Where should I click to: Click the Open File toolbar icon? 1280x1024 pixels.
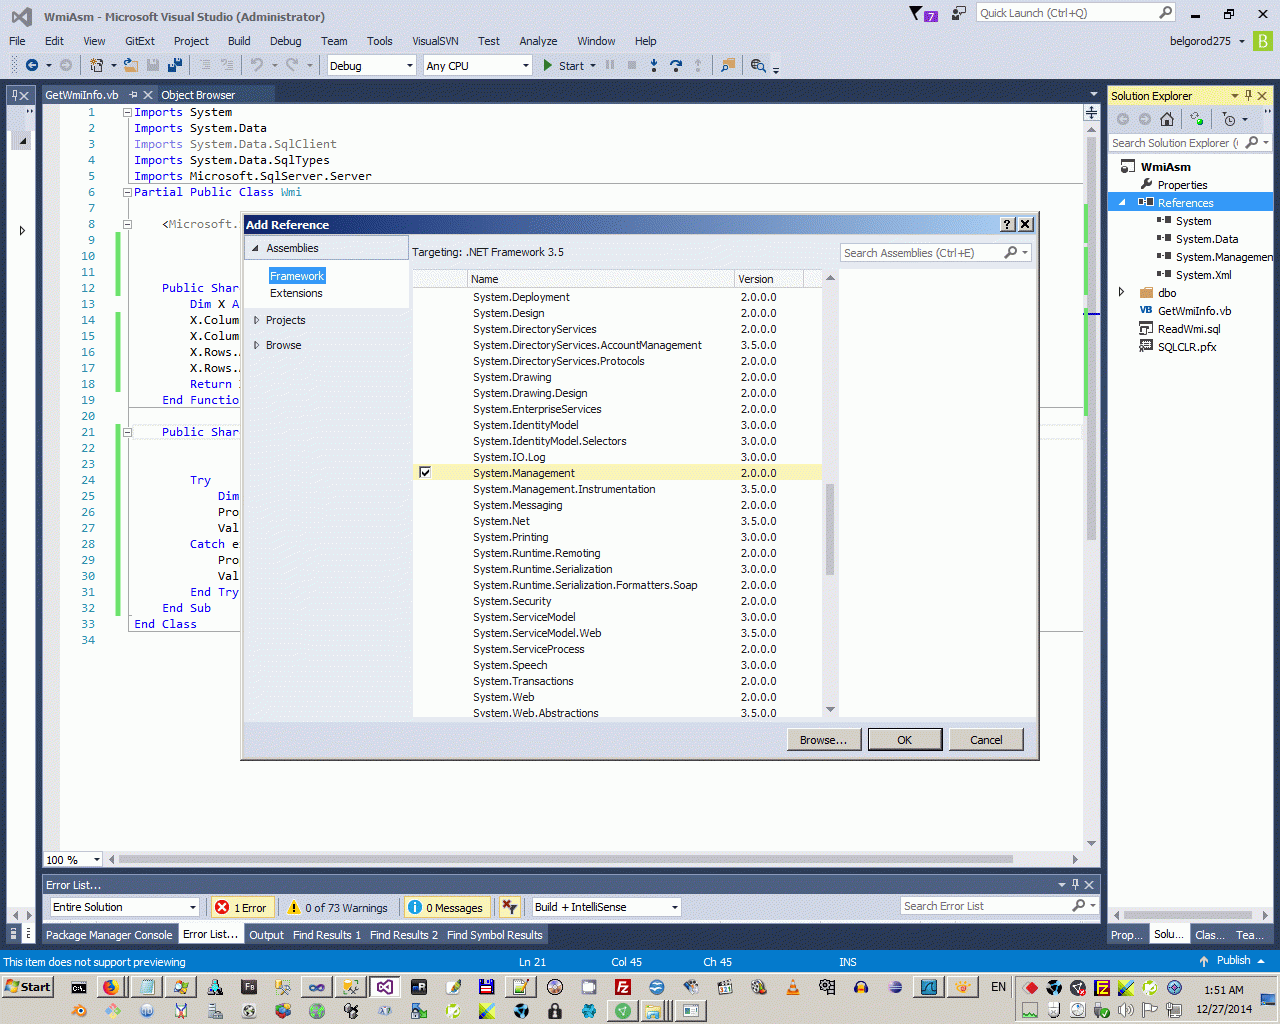[x=131, y=65]
